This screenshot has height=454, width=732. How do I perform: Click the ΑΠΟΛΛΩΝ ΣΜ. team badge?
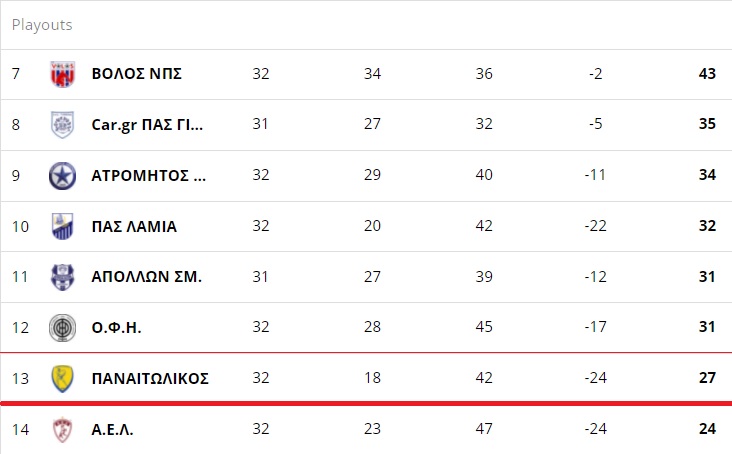pyautogui.click(x=62, y=277)
